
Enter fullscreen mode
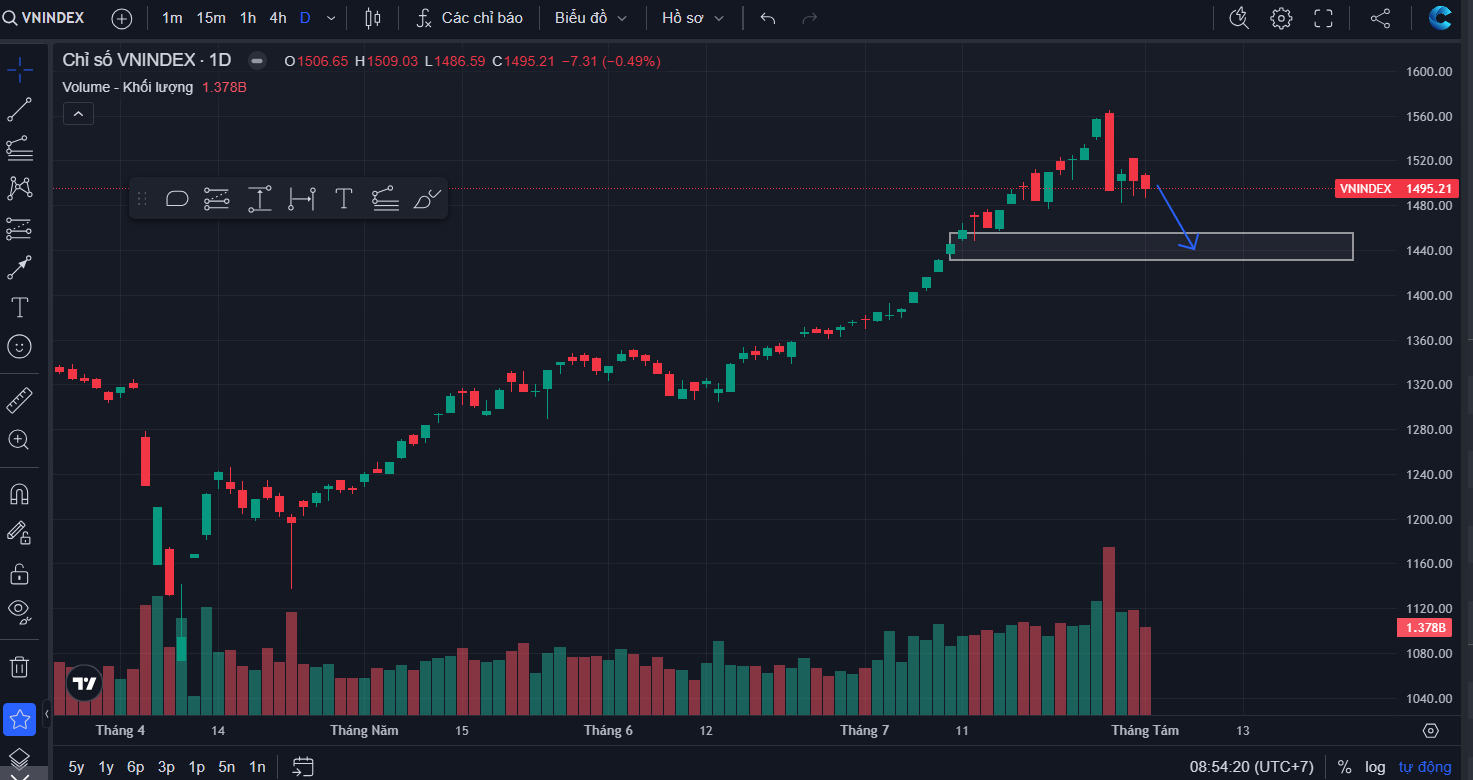(1323, 18)
